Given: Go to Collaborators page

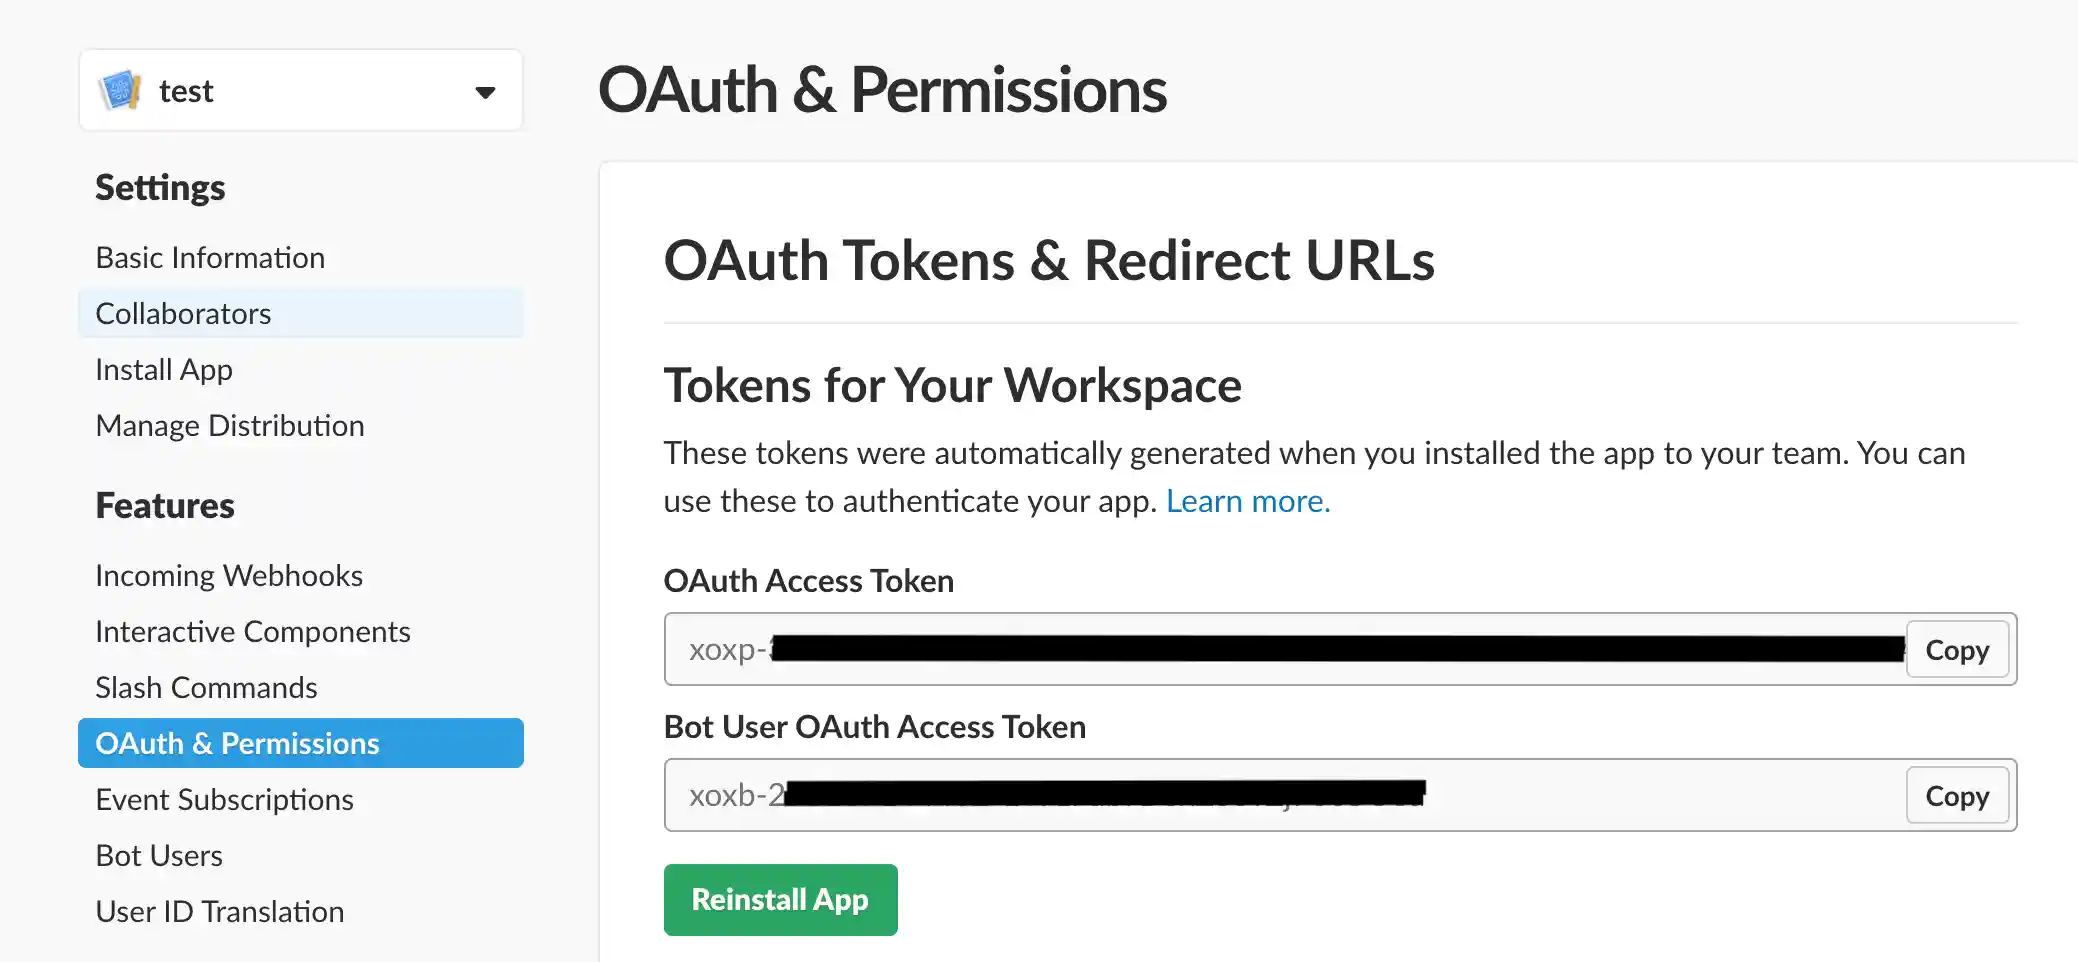Looking at the screenshot, I should coord(183,314).
